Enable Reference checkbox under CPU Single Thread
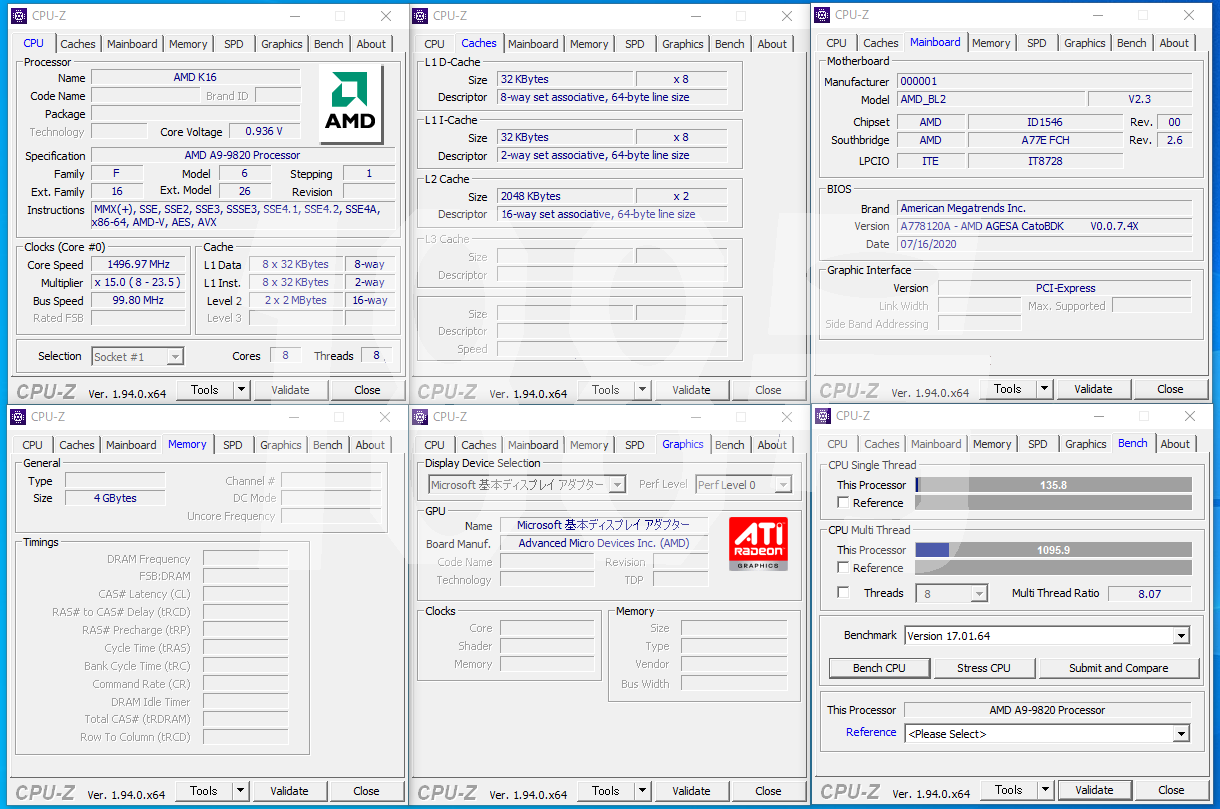The height and width of the screenshot is (809, 1220). click(x=843, y=503)
